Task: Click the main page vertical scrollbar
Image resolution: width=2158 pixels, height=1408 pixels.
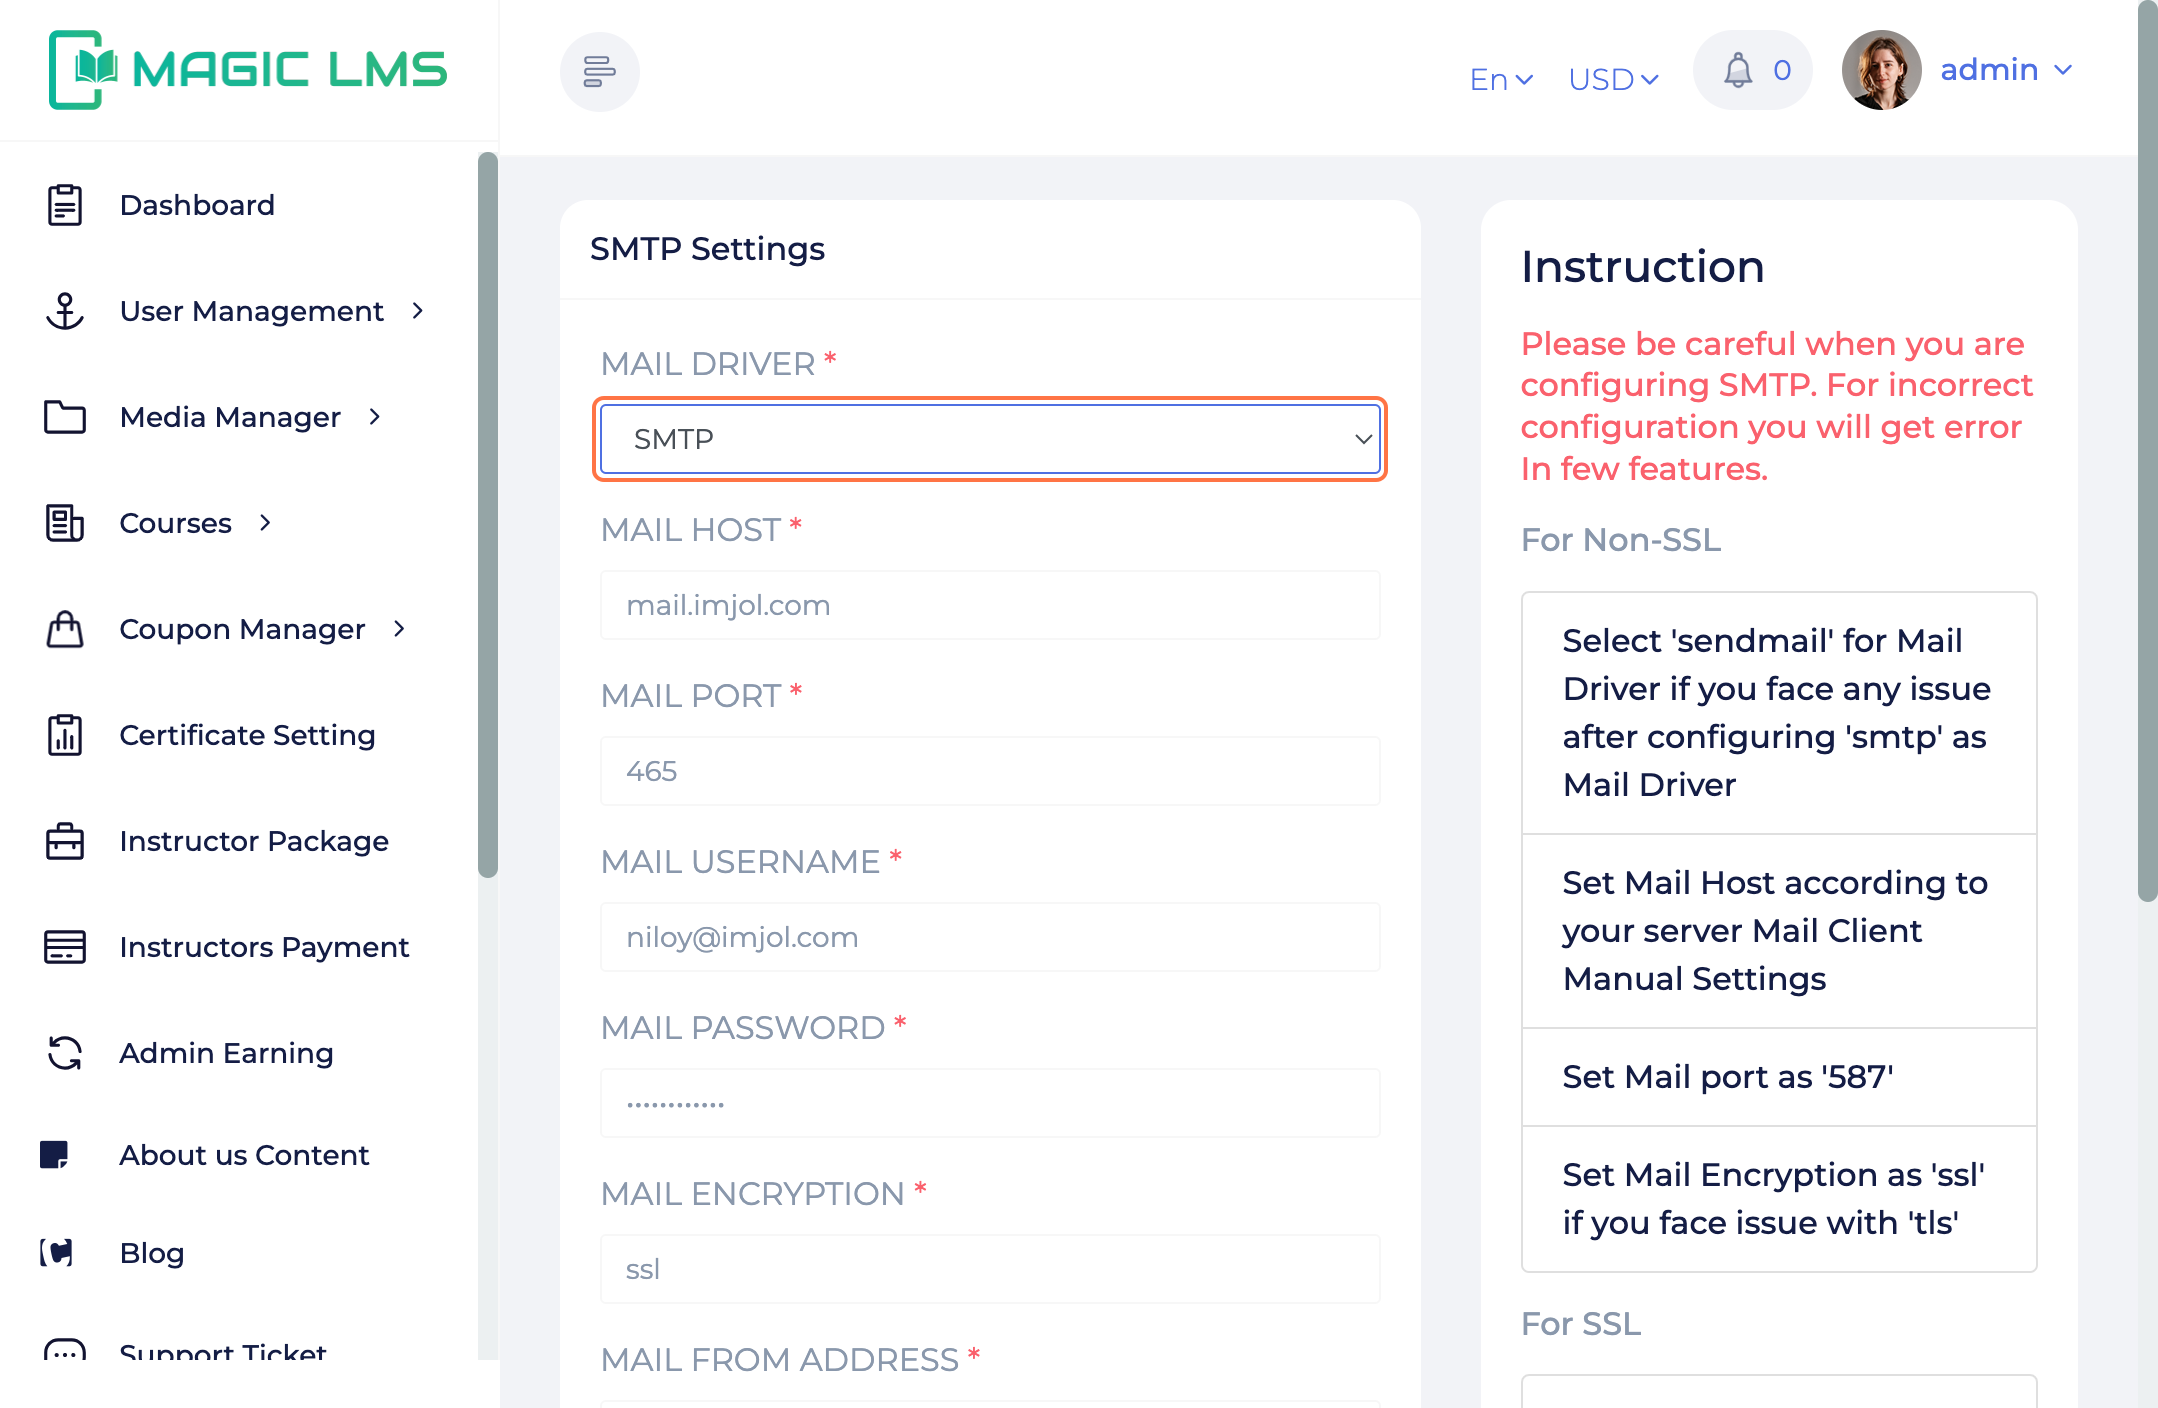Action: click(x=2148, y=450)
